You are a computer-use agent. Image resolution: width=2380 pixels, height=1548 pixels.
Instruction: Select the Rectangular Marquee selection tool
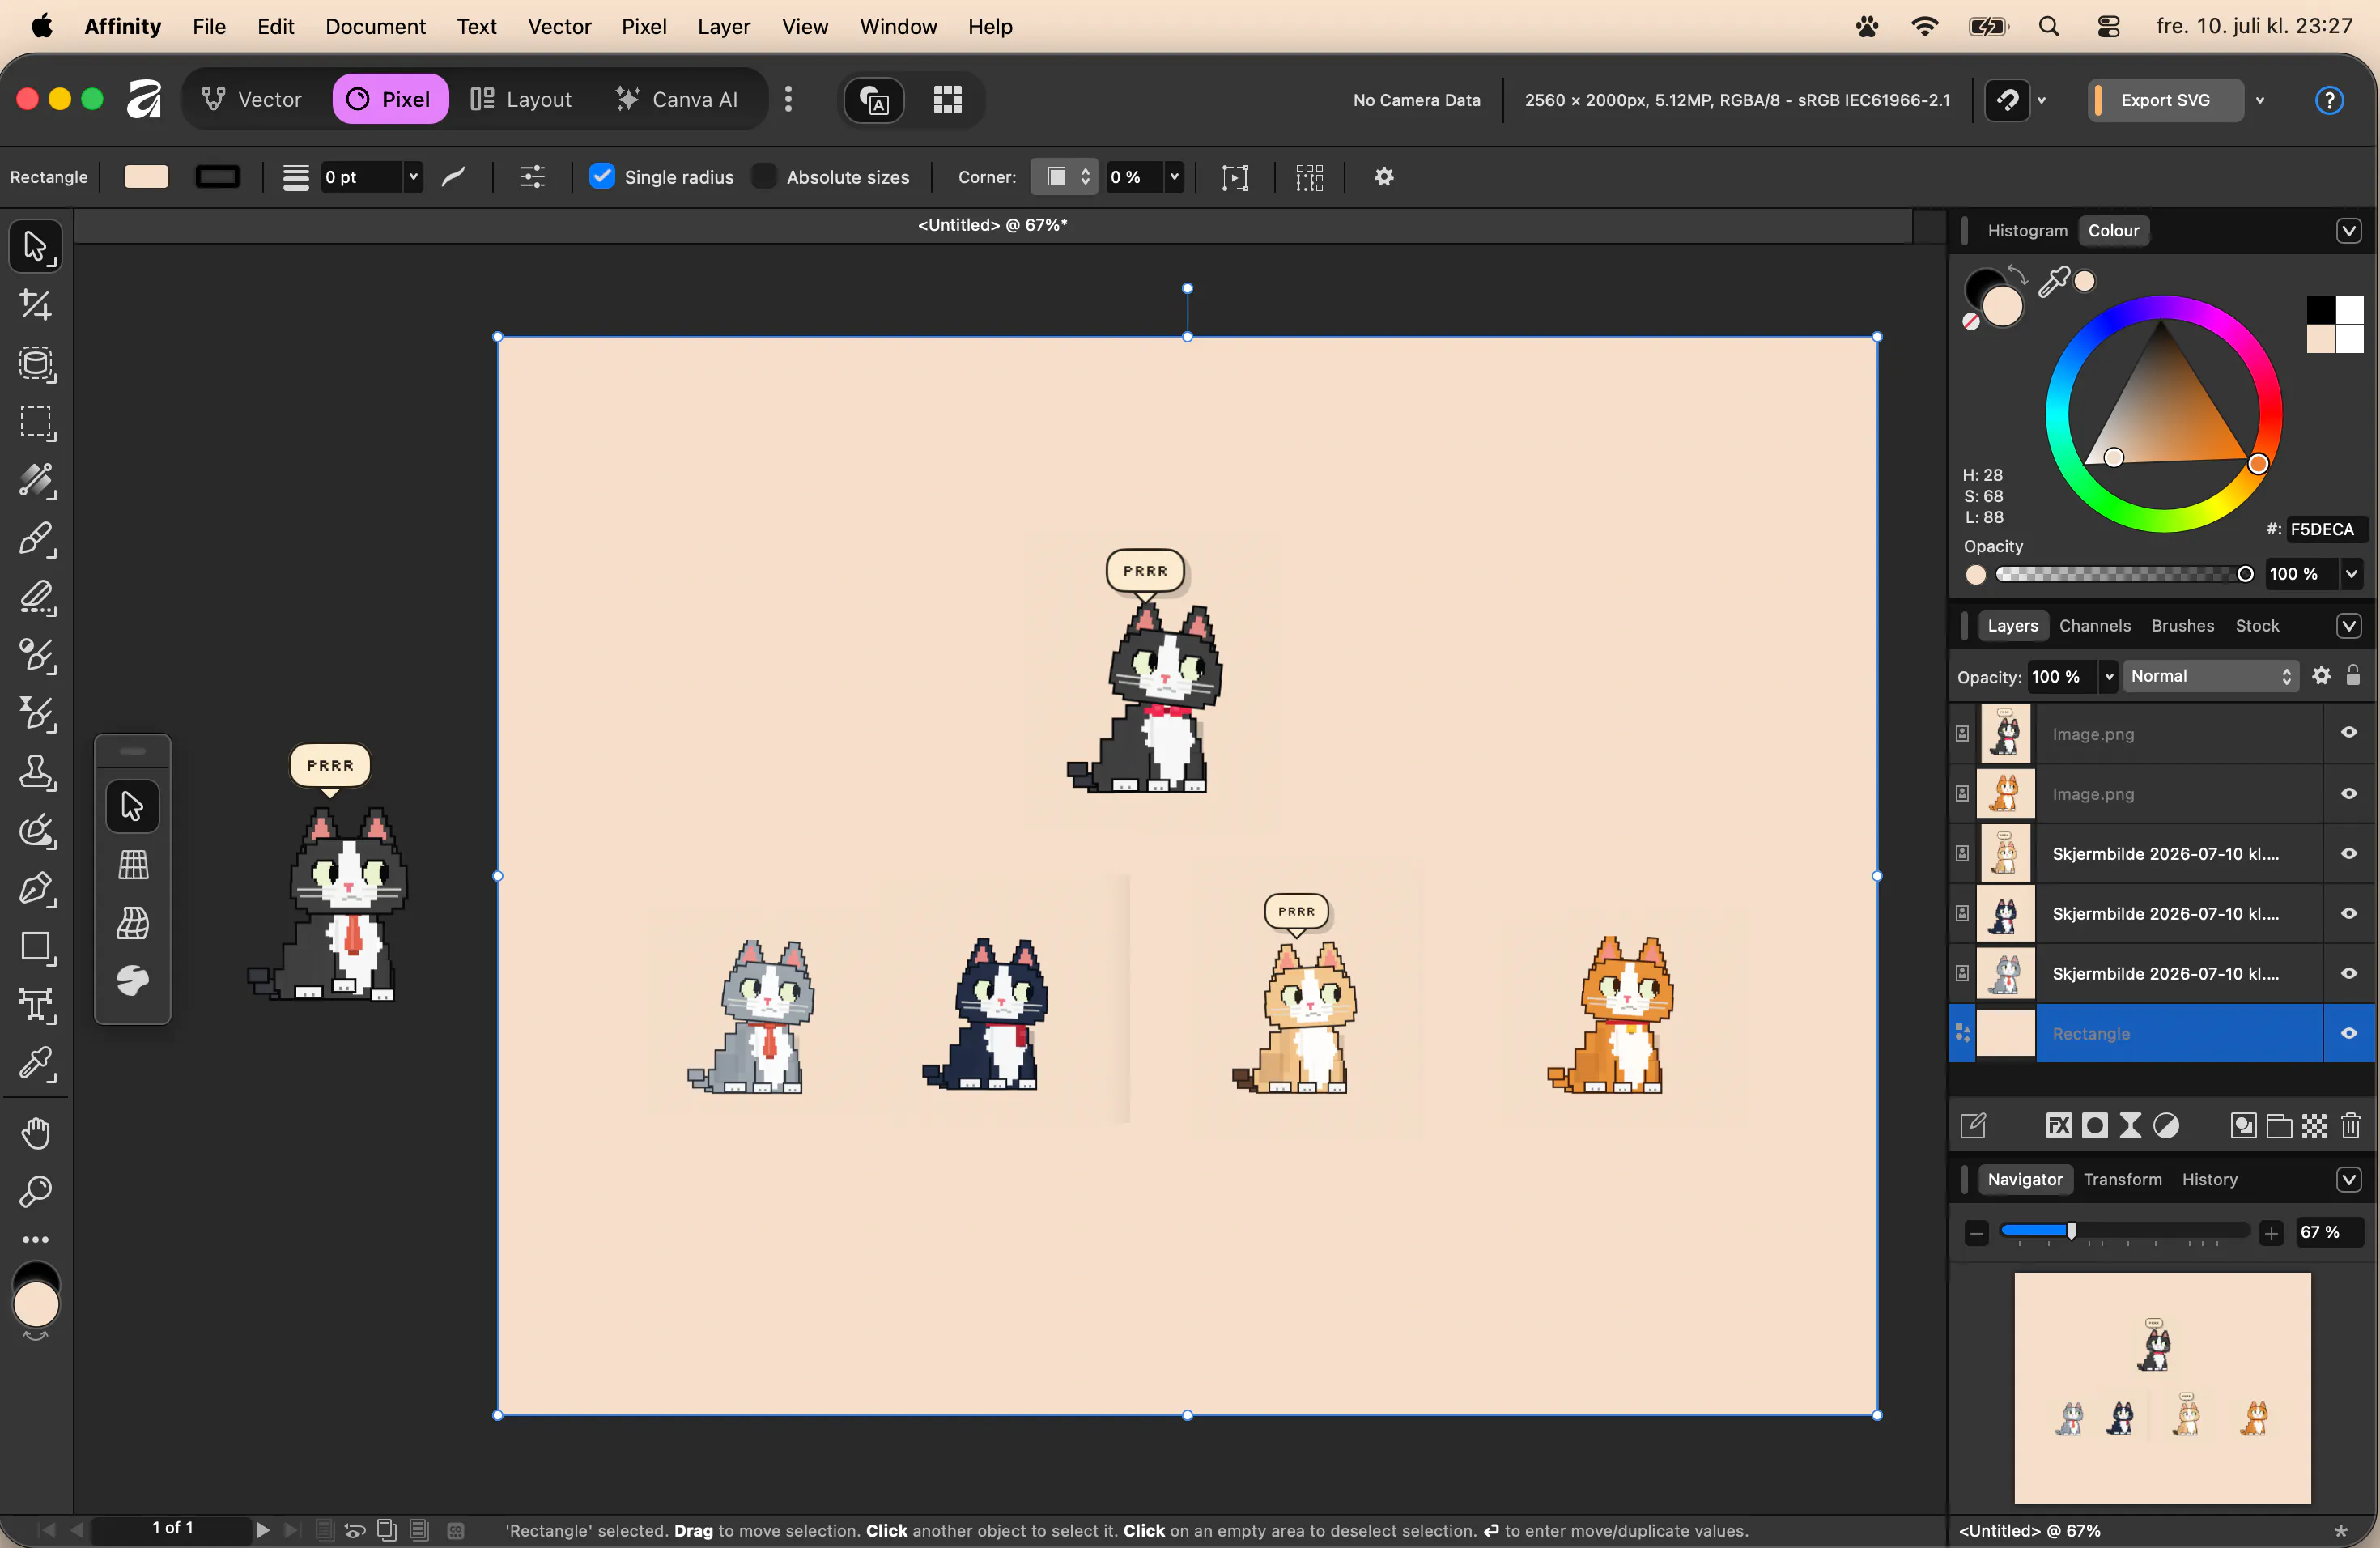[x=36, y=422]
